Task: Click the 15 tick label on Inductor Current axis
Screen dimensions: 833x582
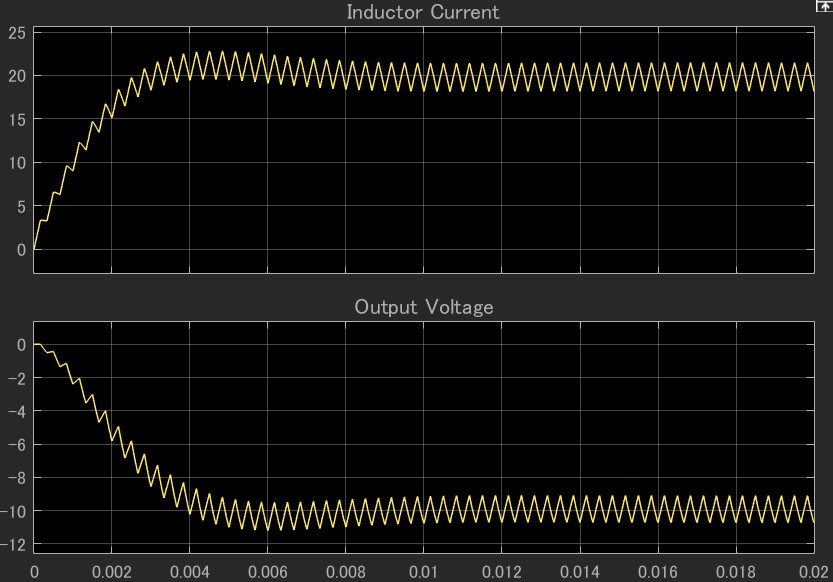Action: click(x=17, y=119)
